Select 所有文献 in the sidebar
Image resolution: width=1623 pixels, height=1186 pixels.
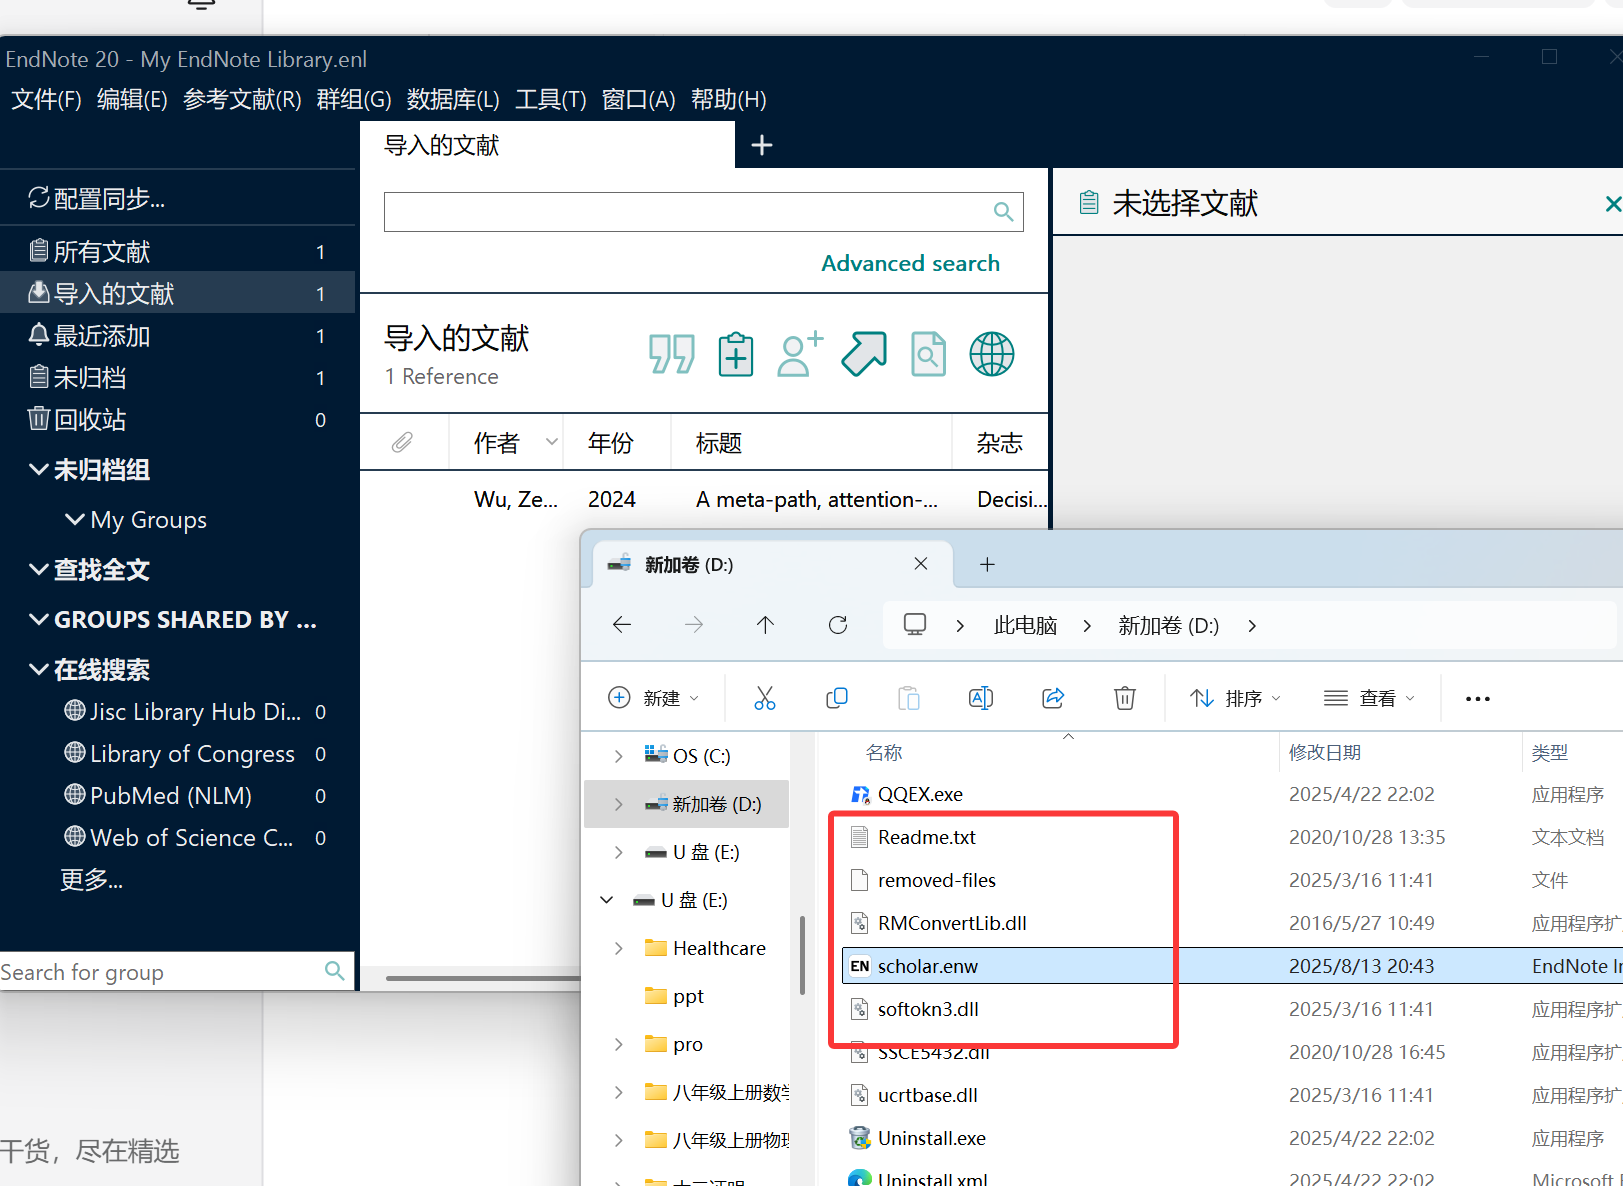click(x=178, y=251)
